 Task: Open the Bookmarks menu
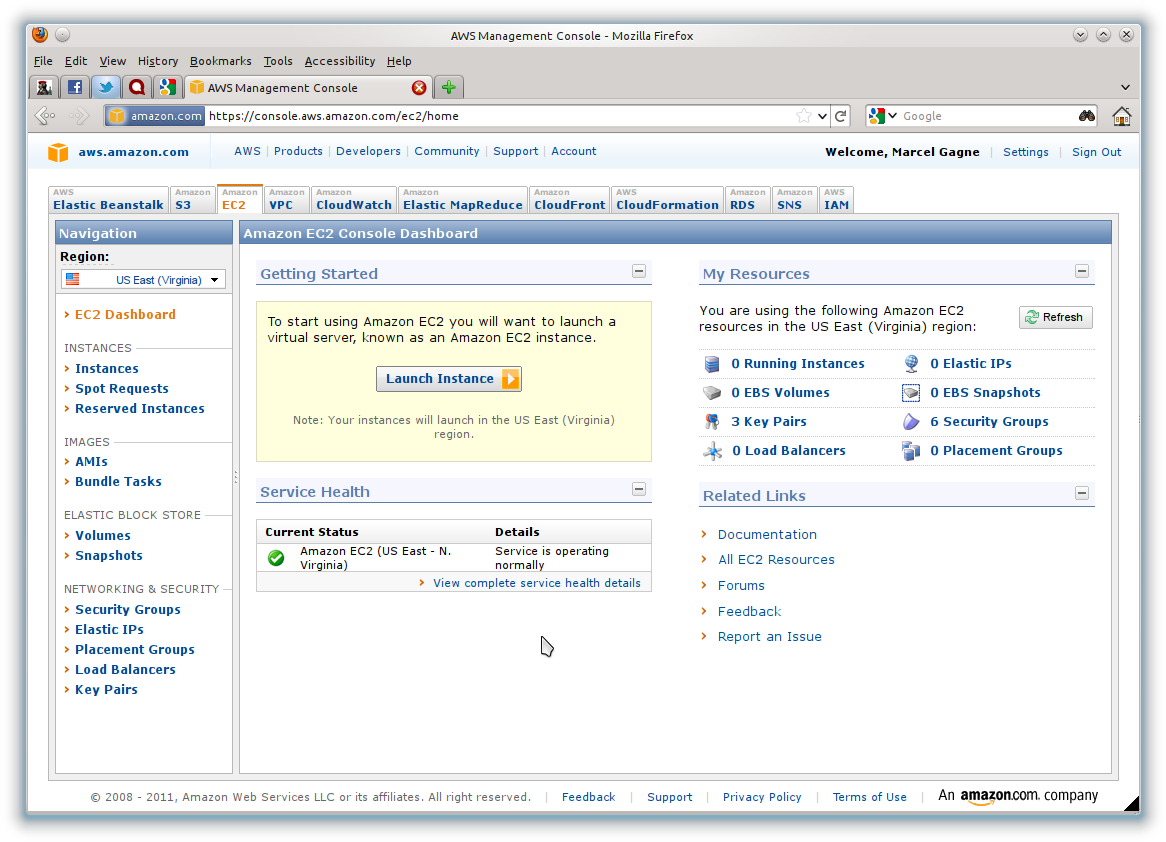click(220, 61)
